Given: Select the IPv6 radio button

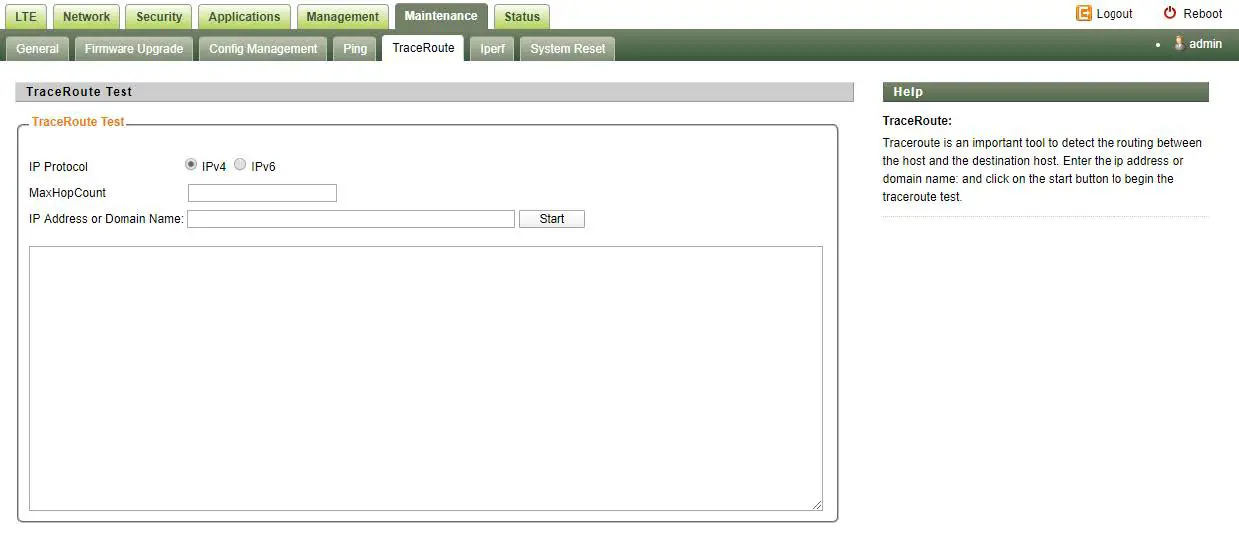Looking at the screenshot, I should pos(240,165).
